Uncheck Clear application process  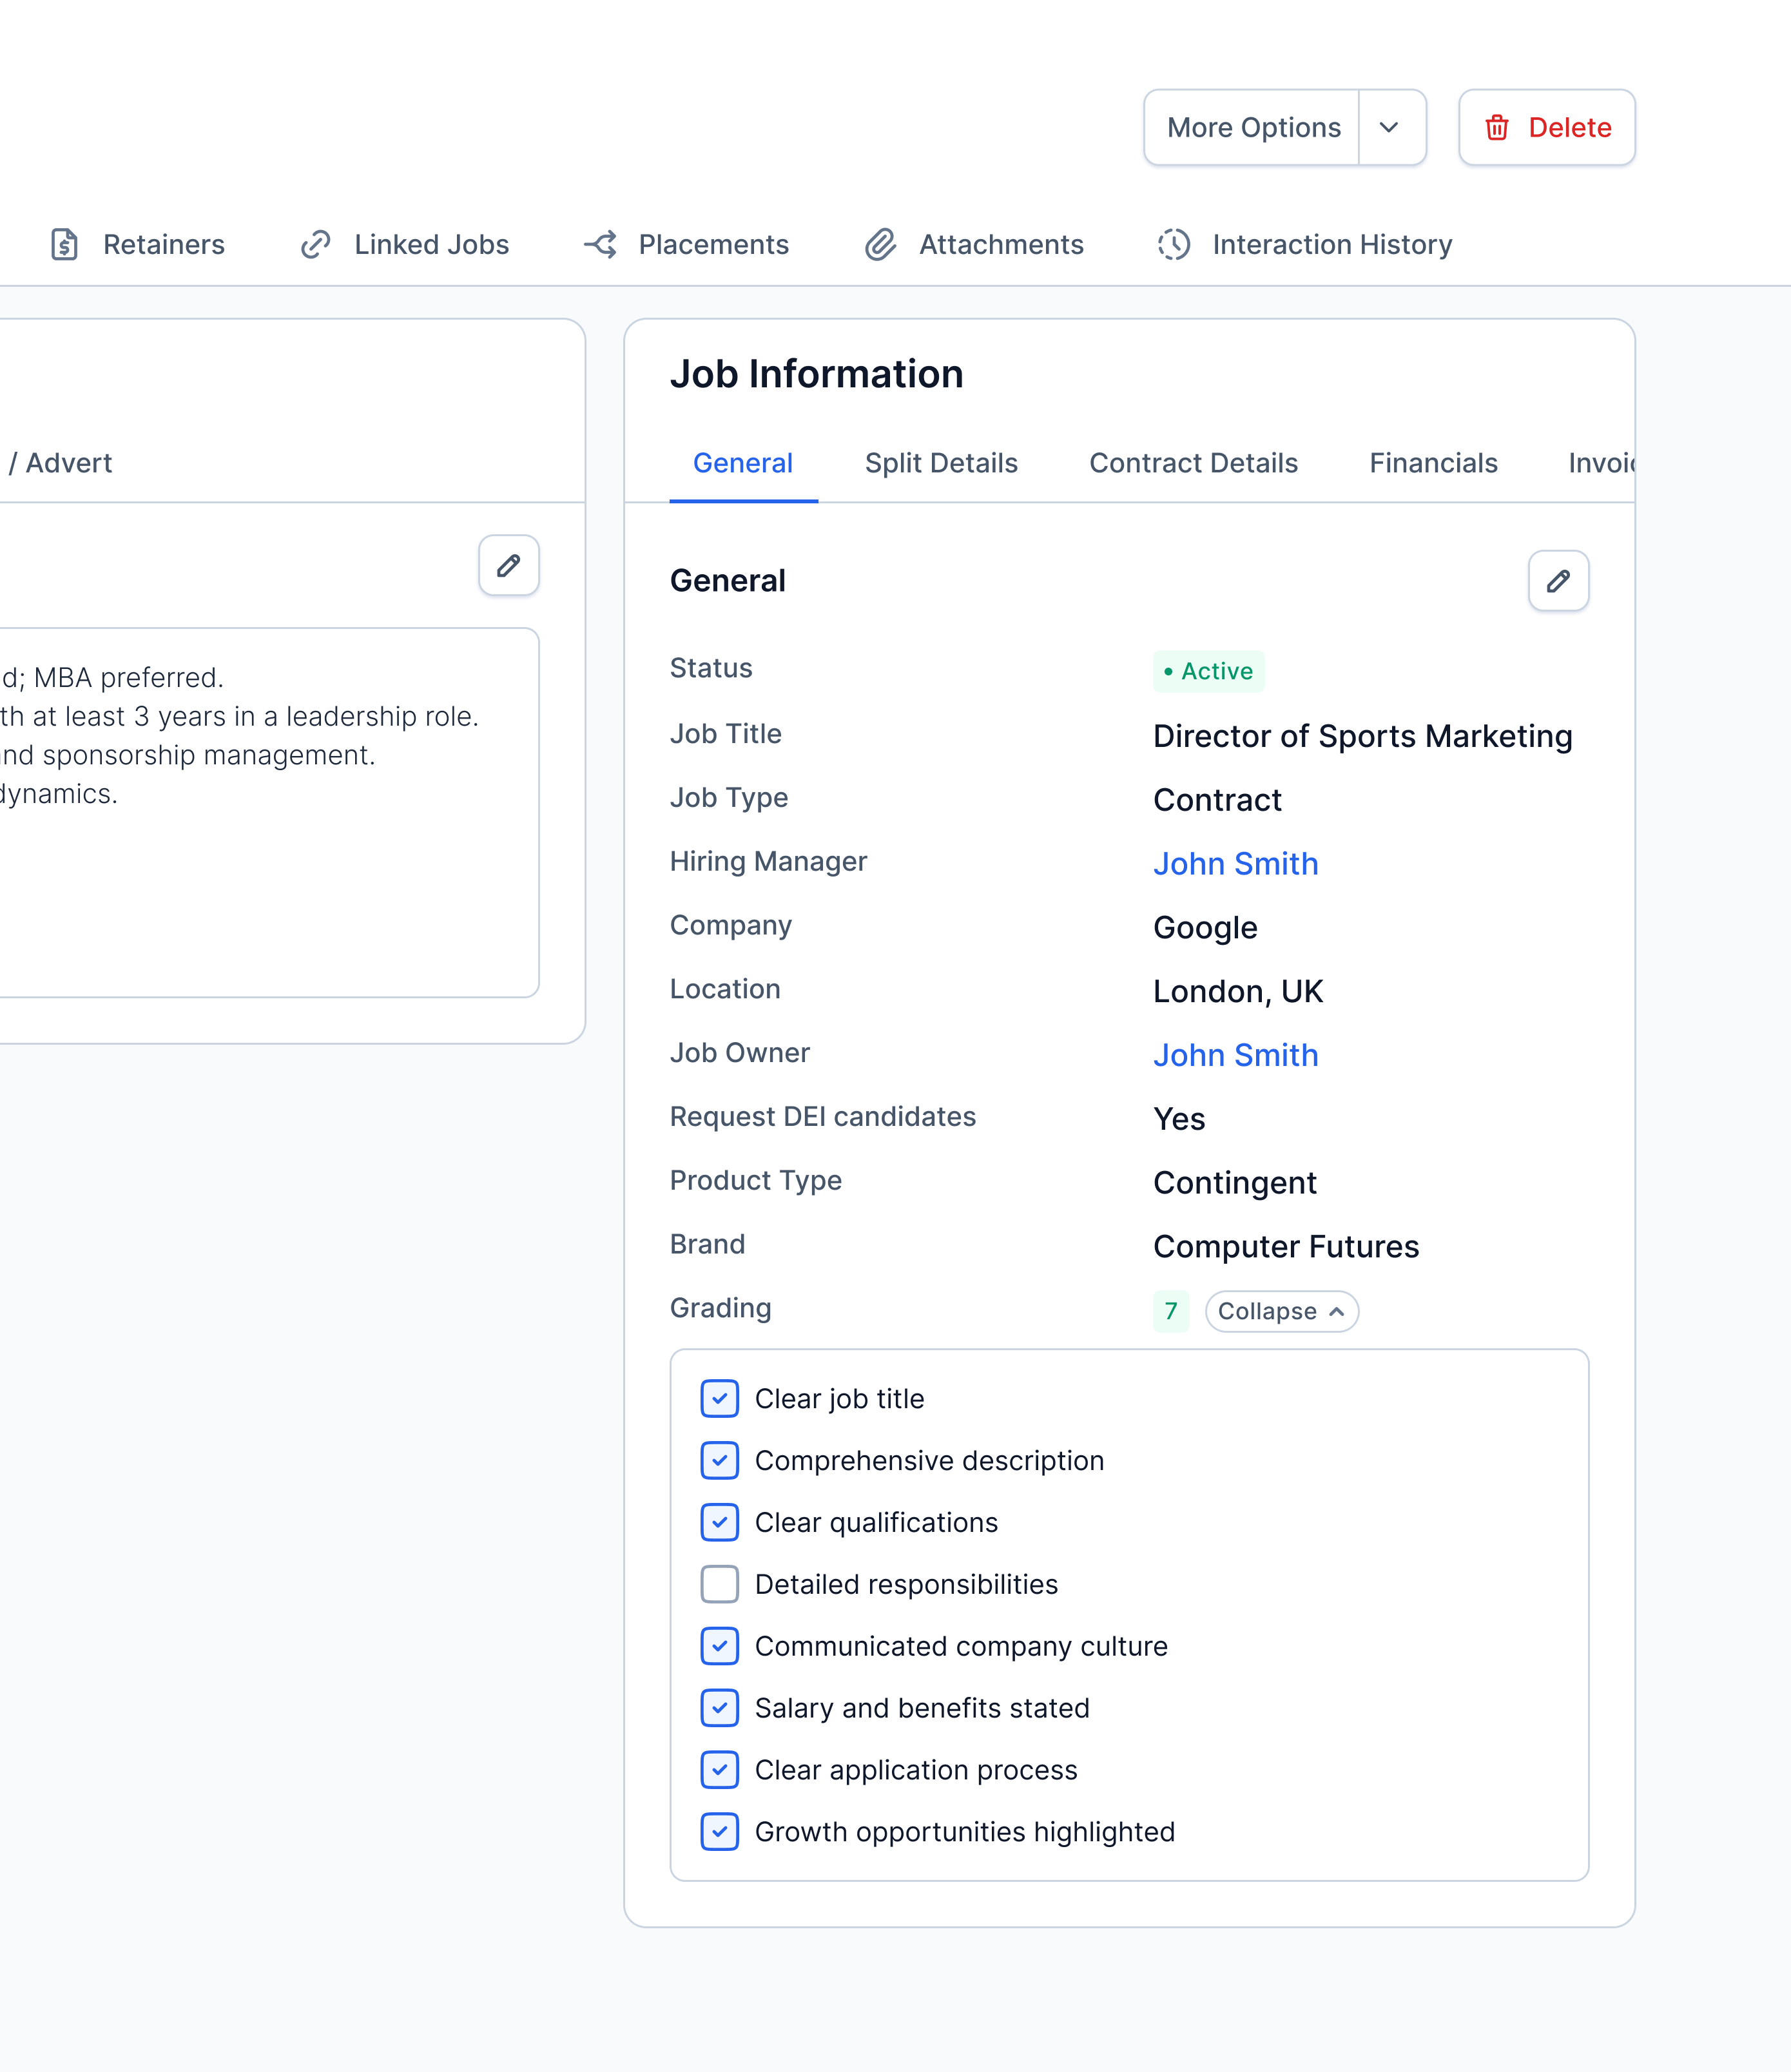[x=720, y=1770]
